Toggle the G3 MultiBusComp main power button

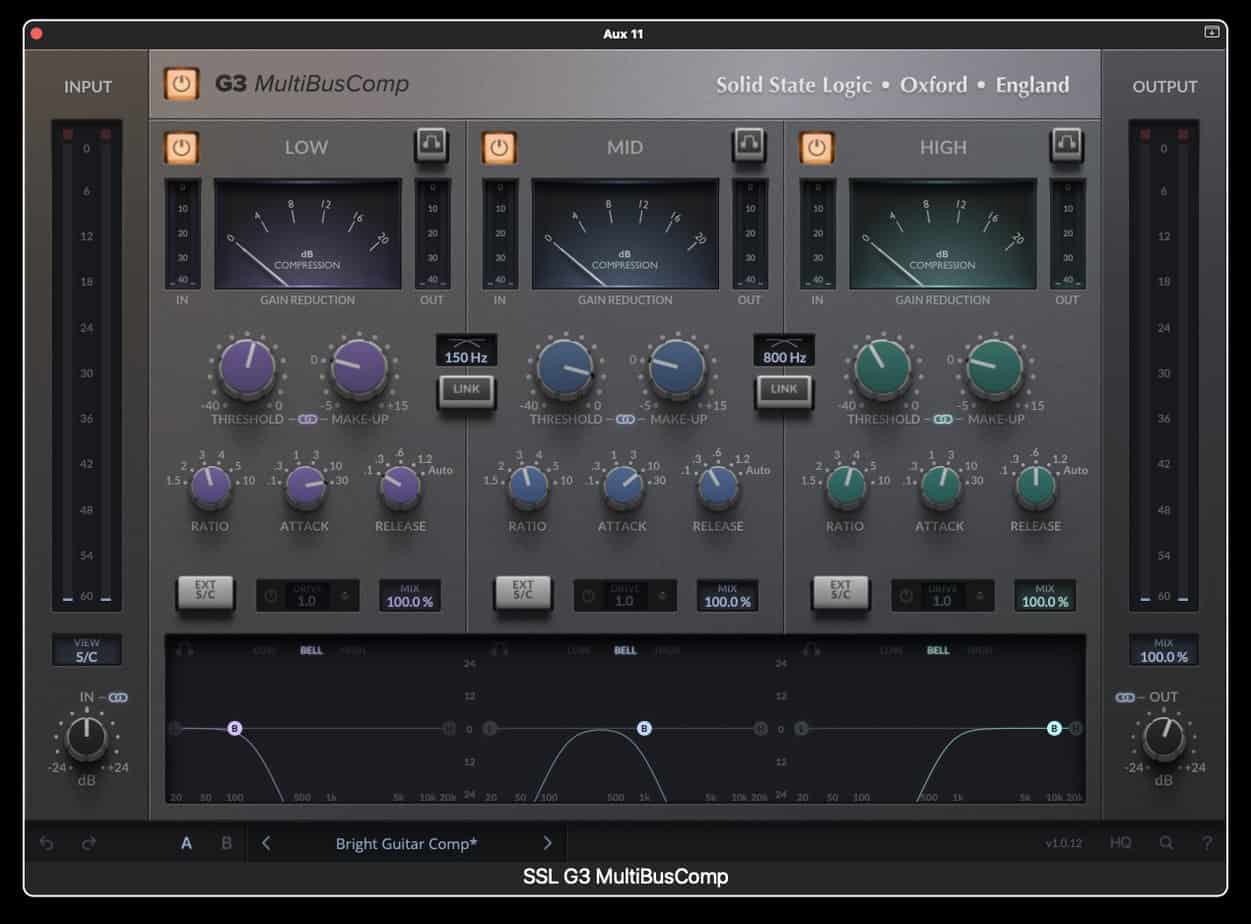pyautogui.click(x=181, y=84)
